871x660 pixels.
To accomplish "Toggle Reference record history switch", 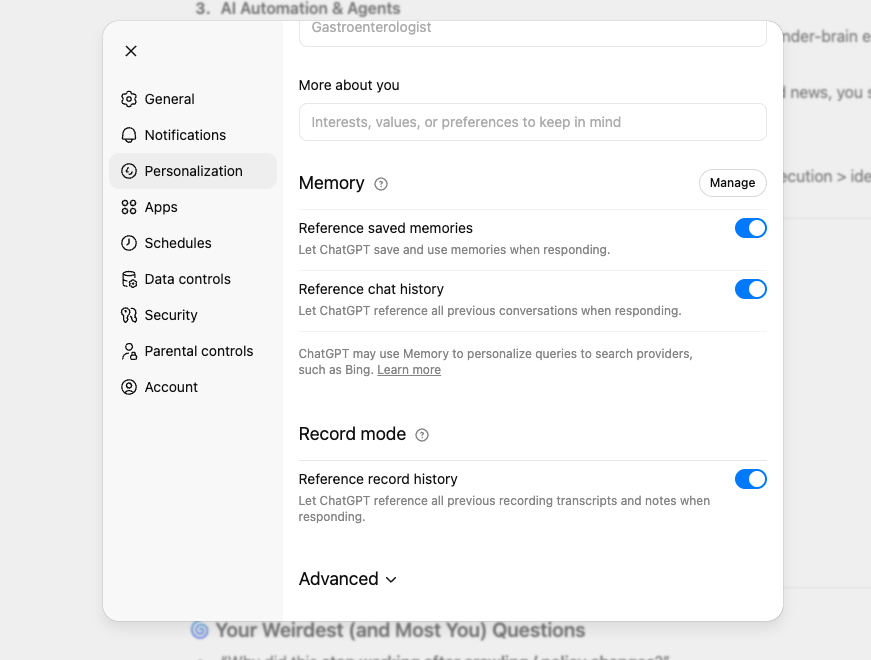I will 750,479.
